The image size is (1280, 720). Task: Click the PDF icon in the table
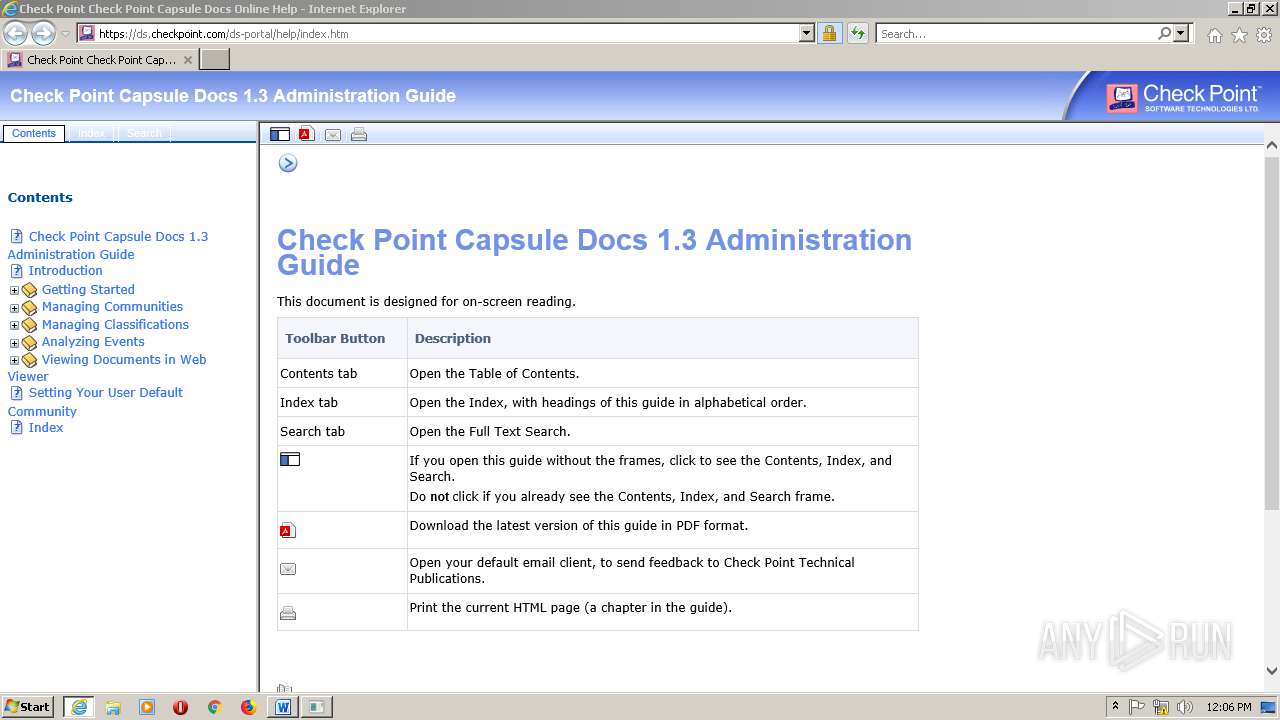click(x=288, y=530)
